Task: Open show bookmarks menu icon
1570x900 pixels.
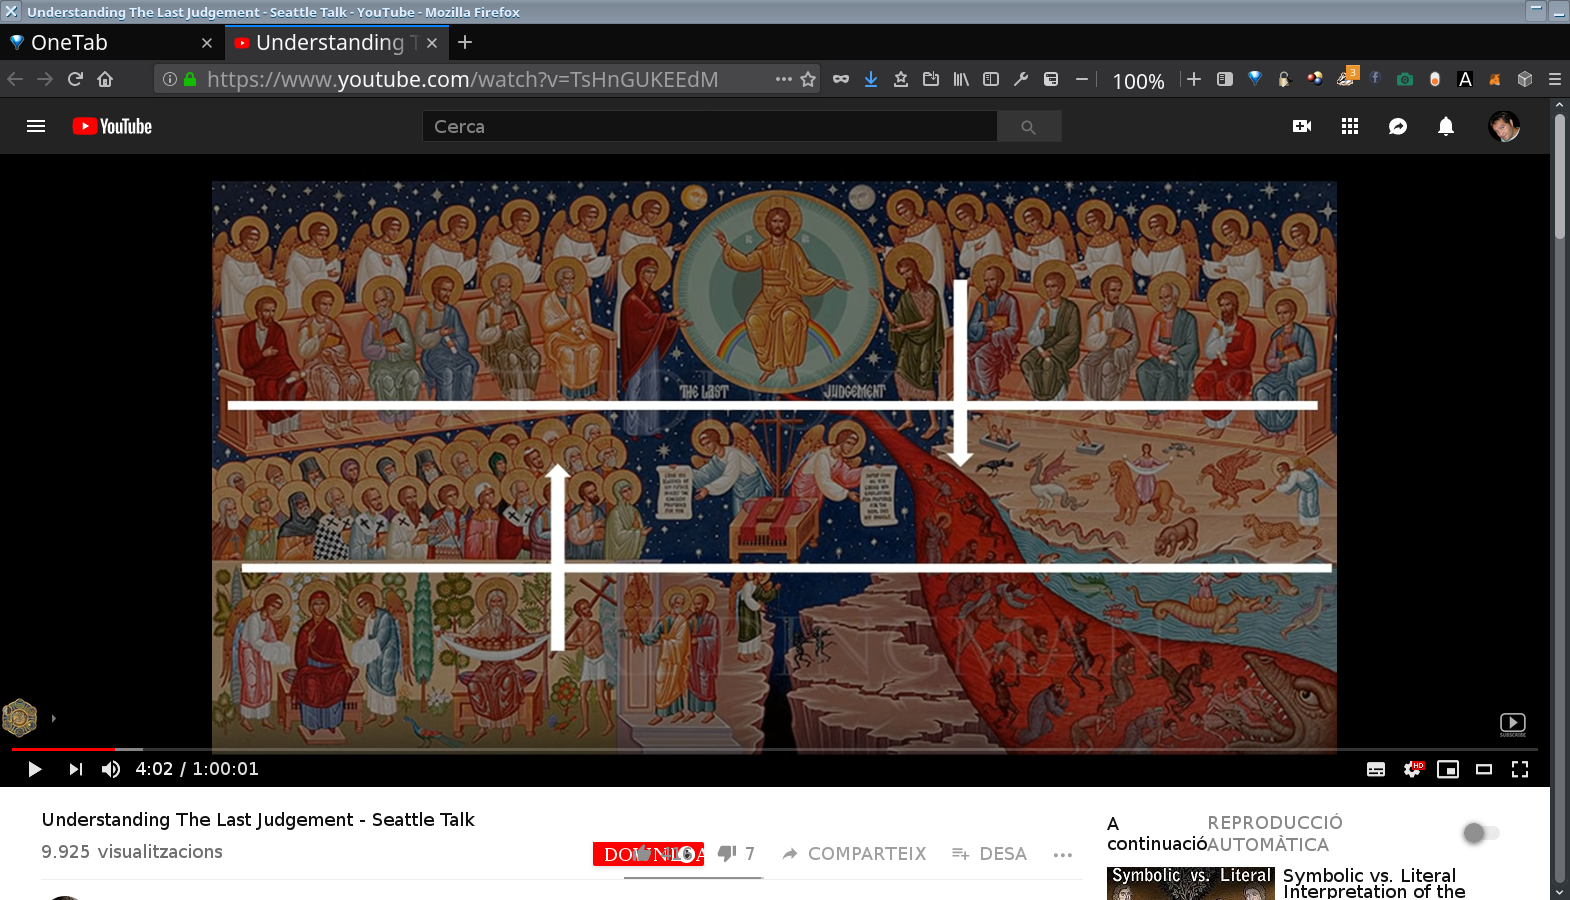Action: 901,79
